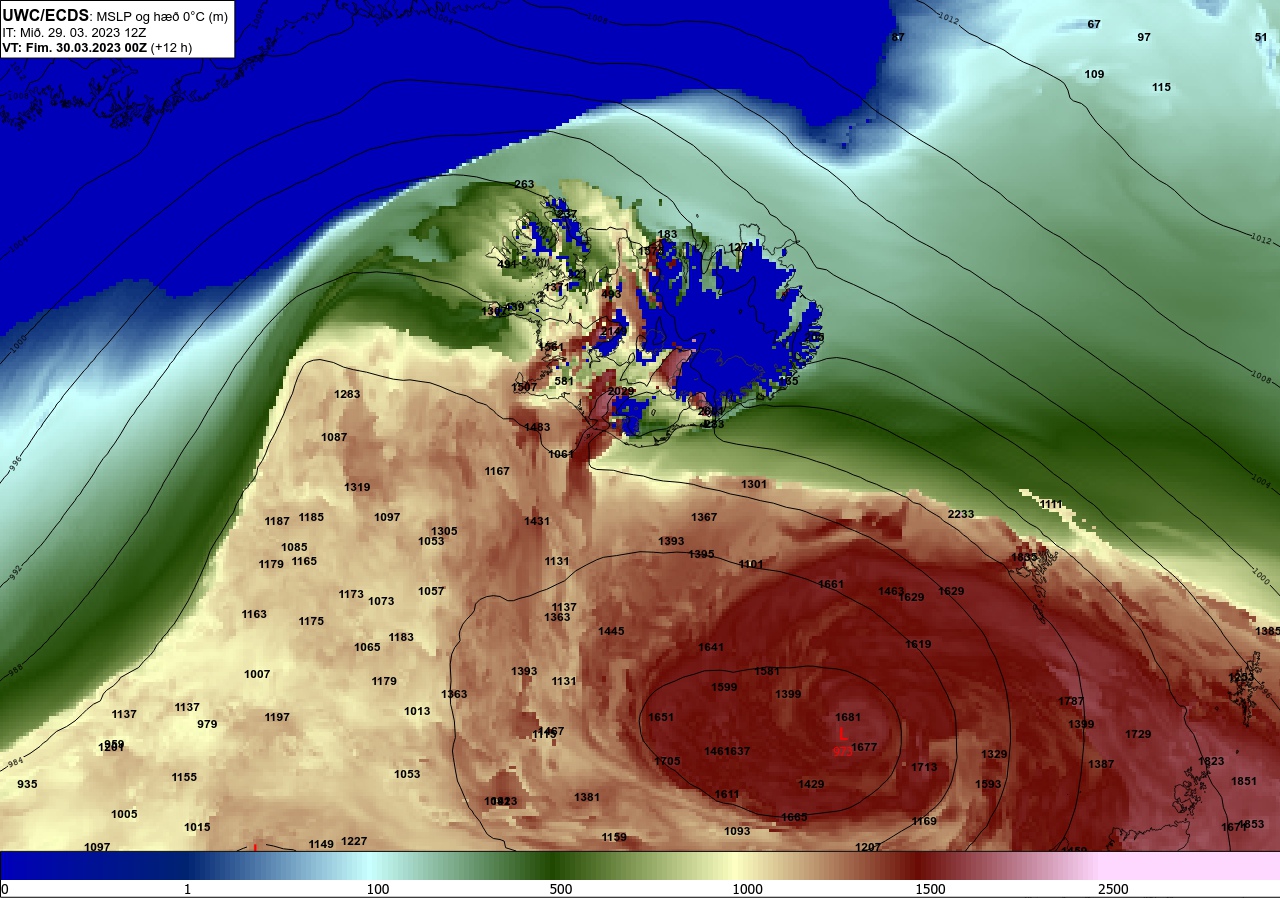
Task: Click the UWC/ECDS map title
Action: [x=46, y=16]
